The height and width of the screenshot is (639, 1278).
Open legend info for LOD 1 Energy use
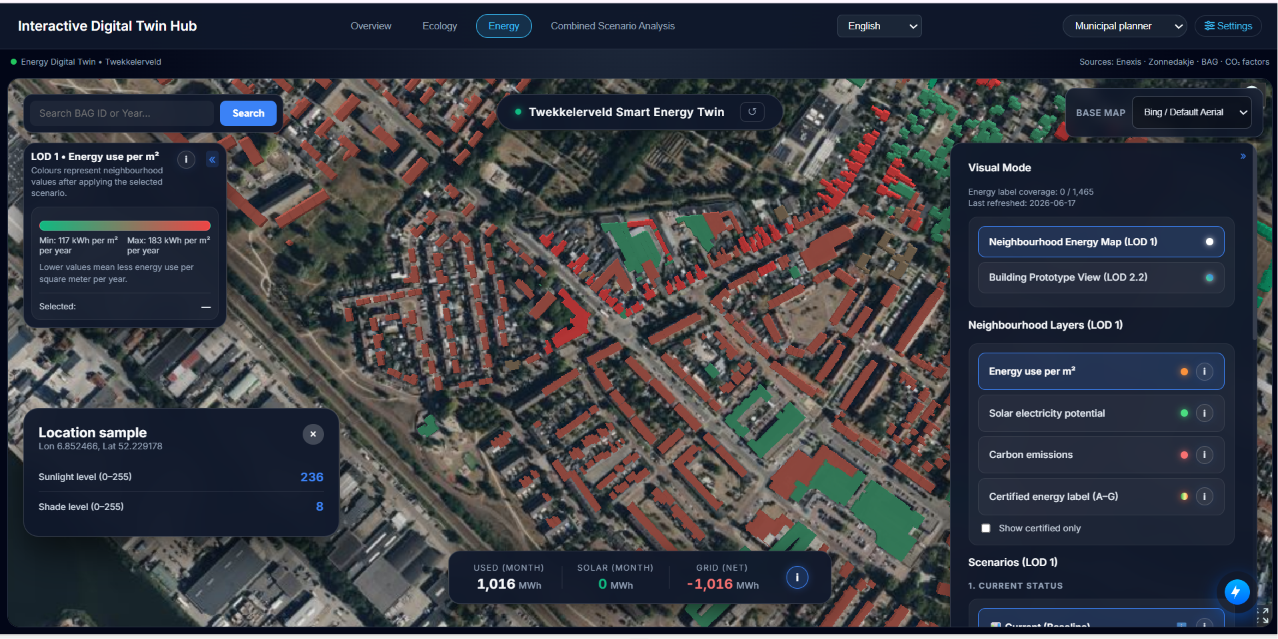point(186,159)
